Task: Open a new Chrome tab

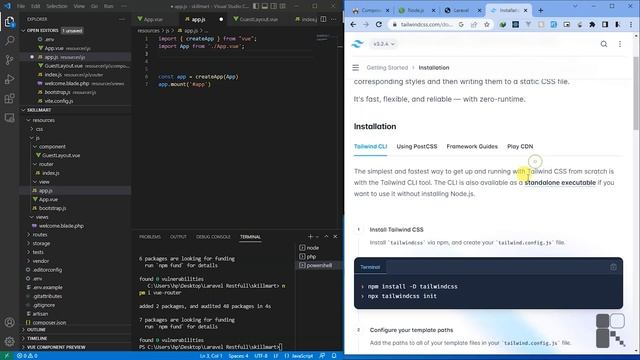Action: point(540,10)
